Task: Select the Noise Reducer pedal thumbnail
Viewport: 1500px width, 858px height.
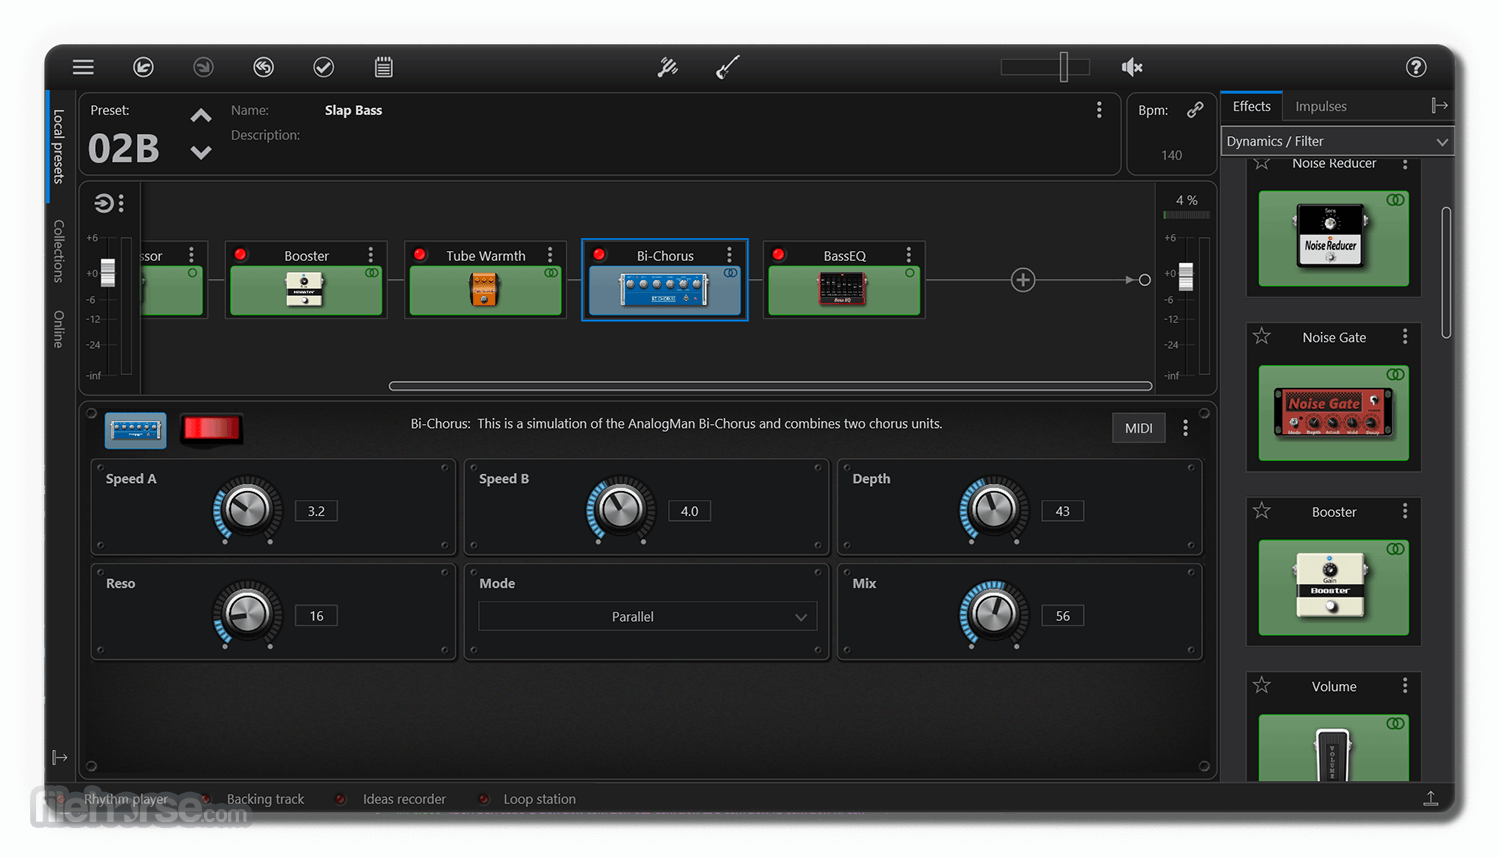Action: [1333, 238]
